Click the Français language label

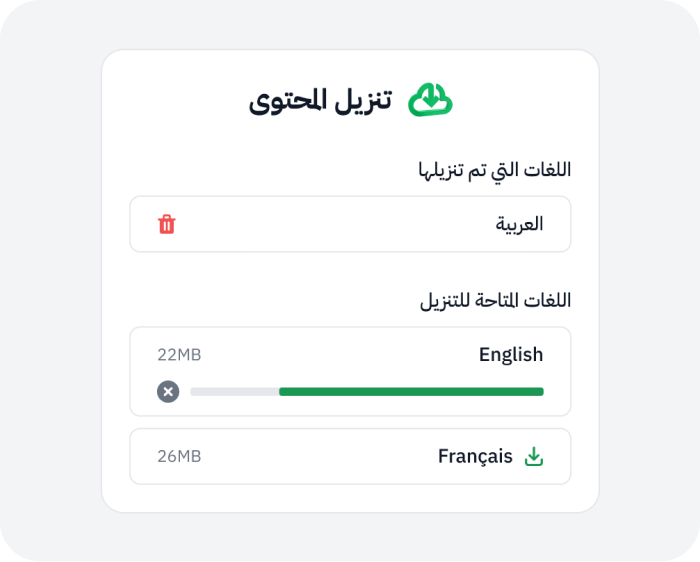[475, 457]
